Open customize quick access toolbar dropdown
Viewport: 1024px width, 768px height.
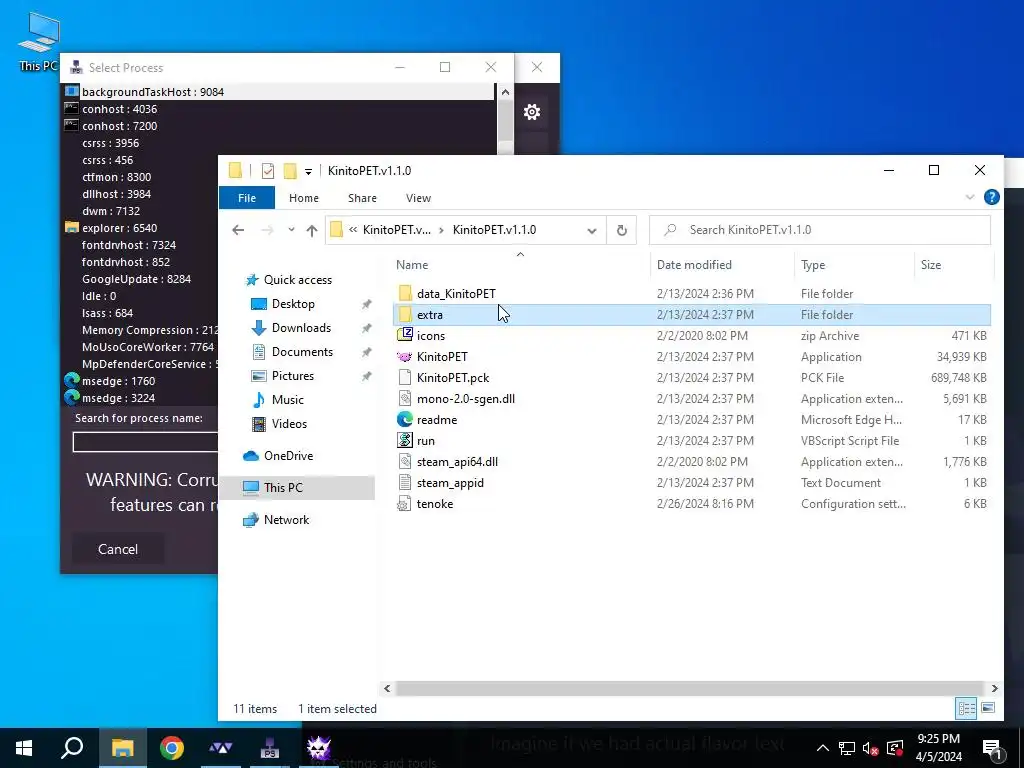tap(308, 172)
